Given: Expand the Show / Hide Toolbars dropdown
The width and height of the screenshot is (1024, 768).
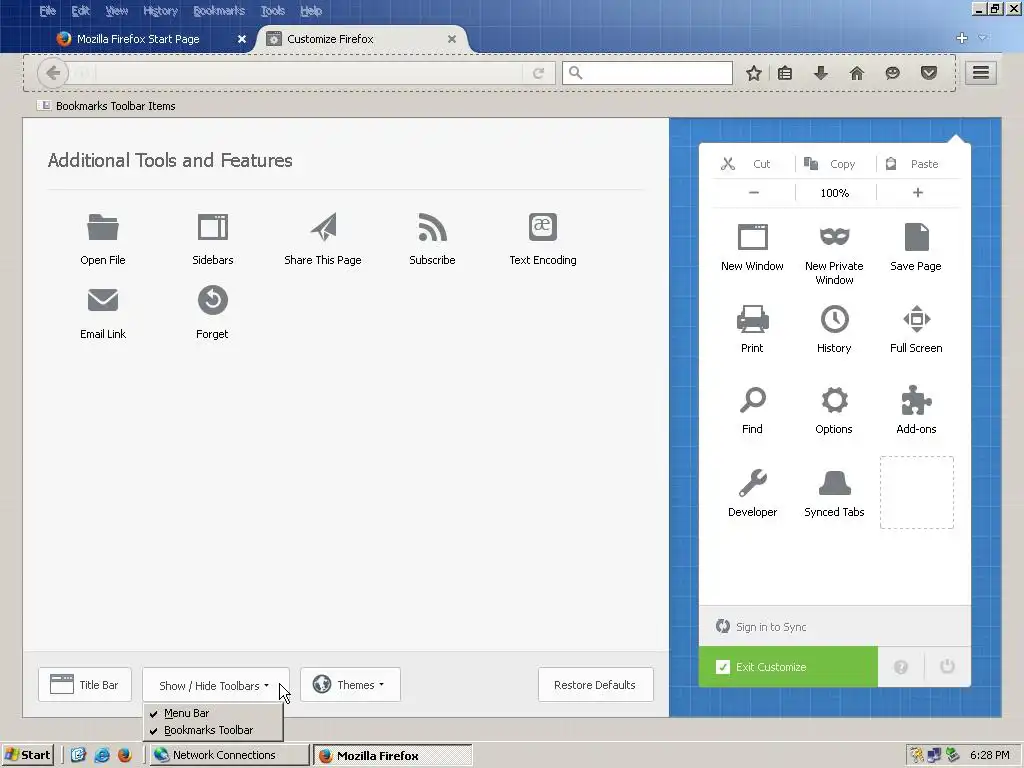Looking at the screenshot, I should (216, 685).
